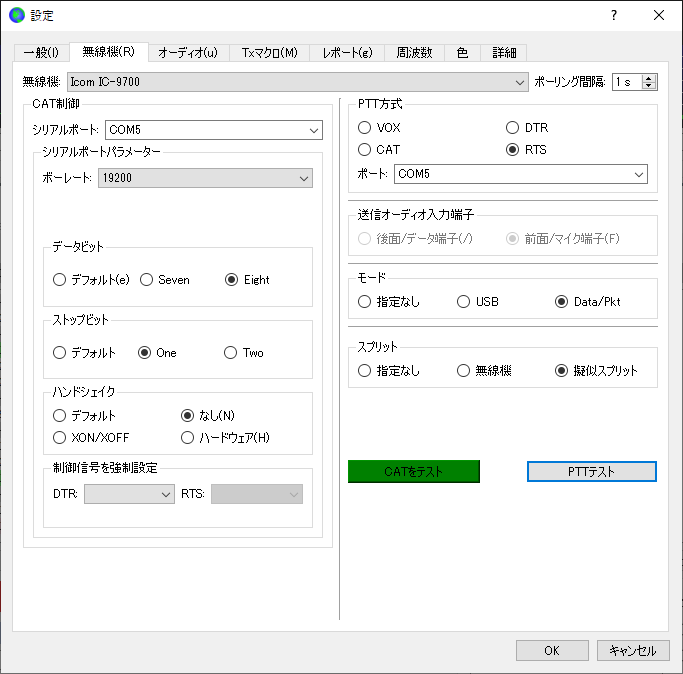Open the シリアルポート COM5 dropdown
The height and width of the screenshot is (674, 683).
click(x=213, y=130)
